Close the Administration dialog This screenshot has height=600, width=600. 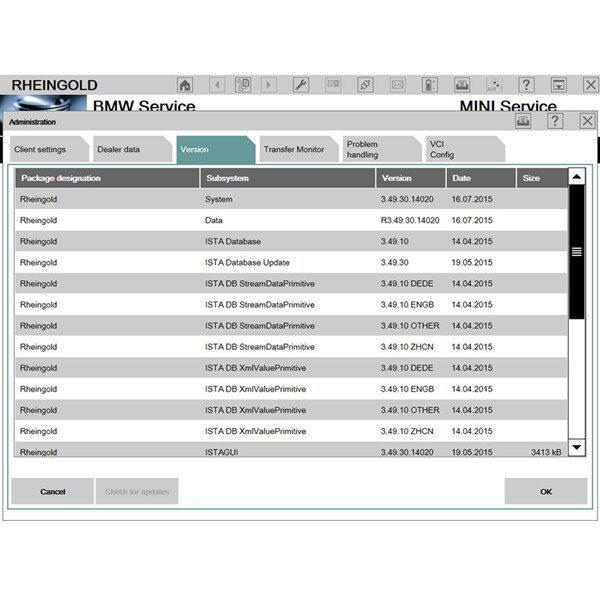pos(587,121)
